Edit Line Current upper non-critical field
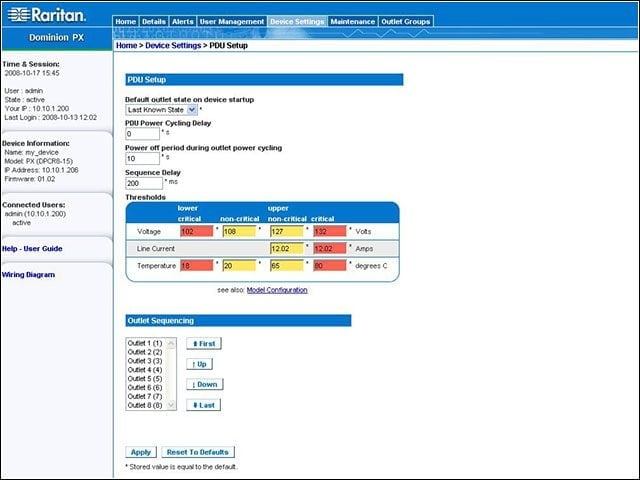 pos(287,248)
